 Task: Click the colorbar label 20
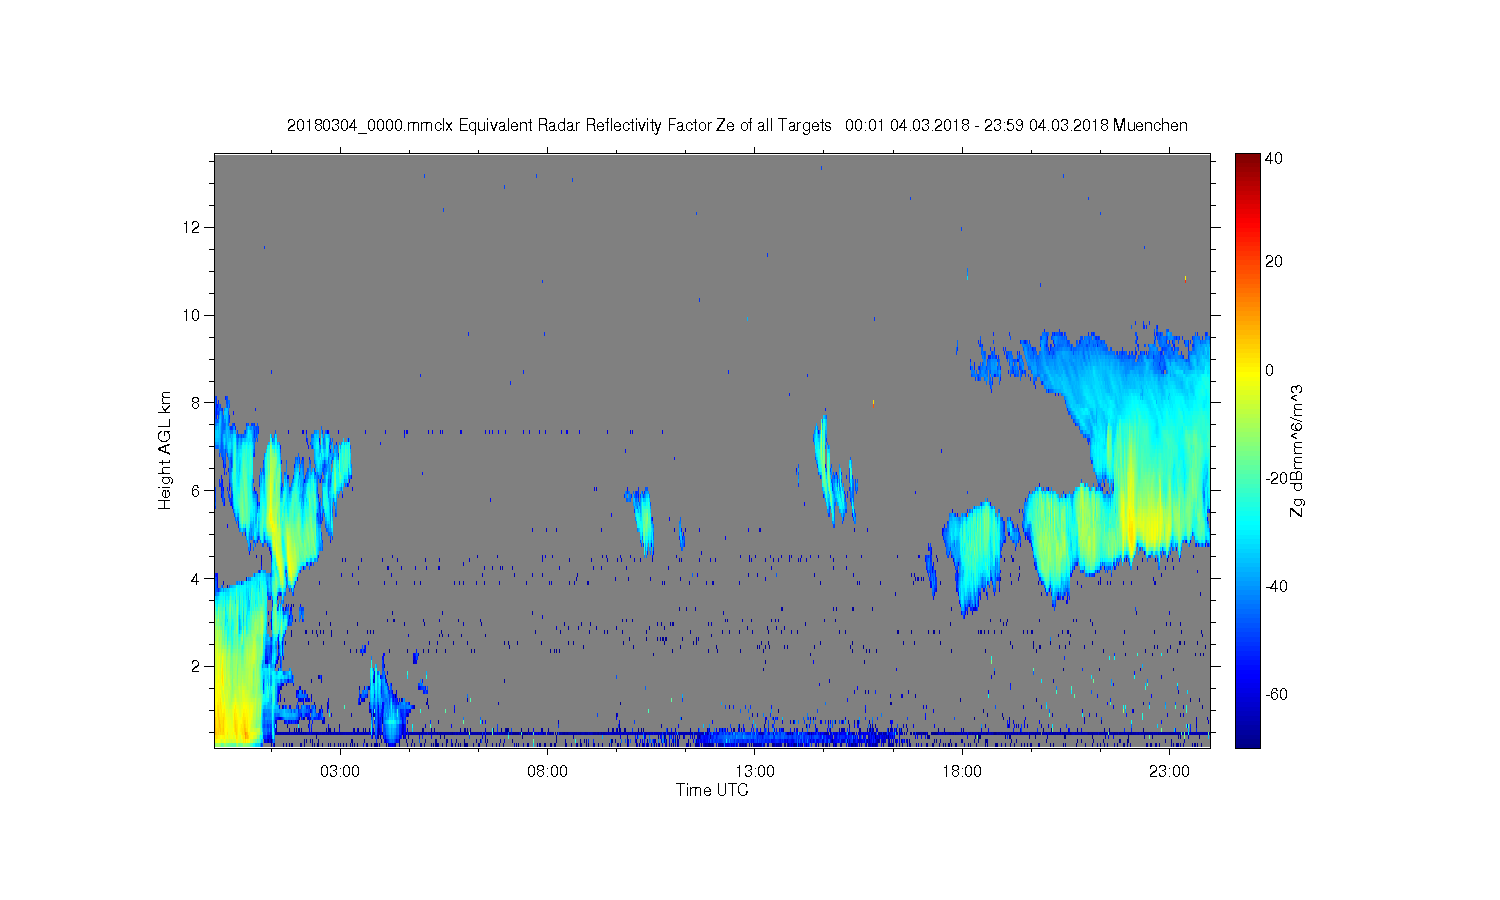point(1274,262)
